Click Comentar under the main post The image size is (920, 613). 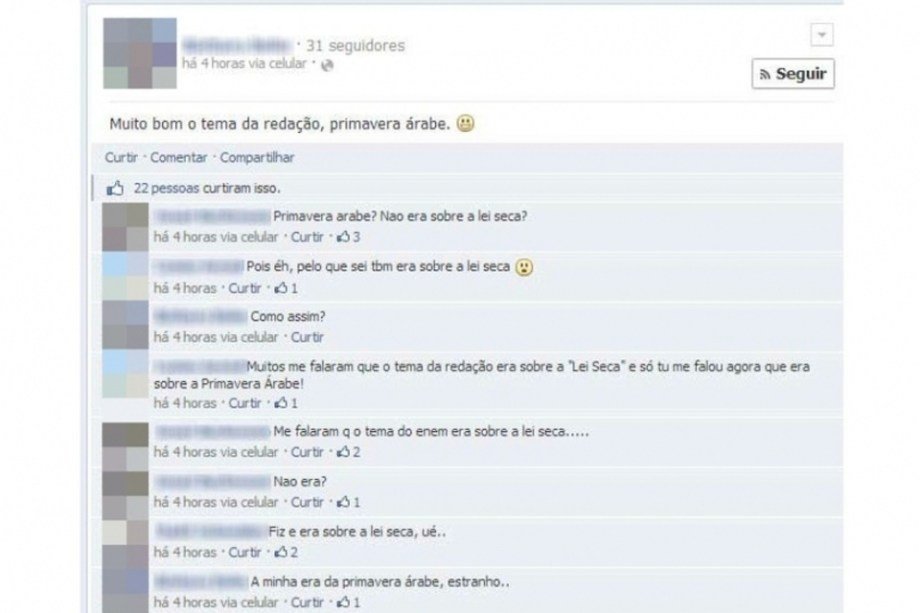[x=178, y=158]
